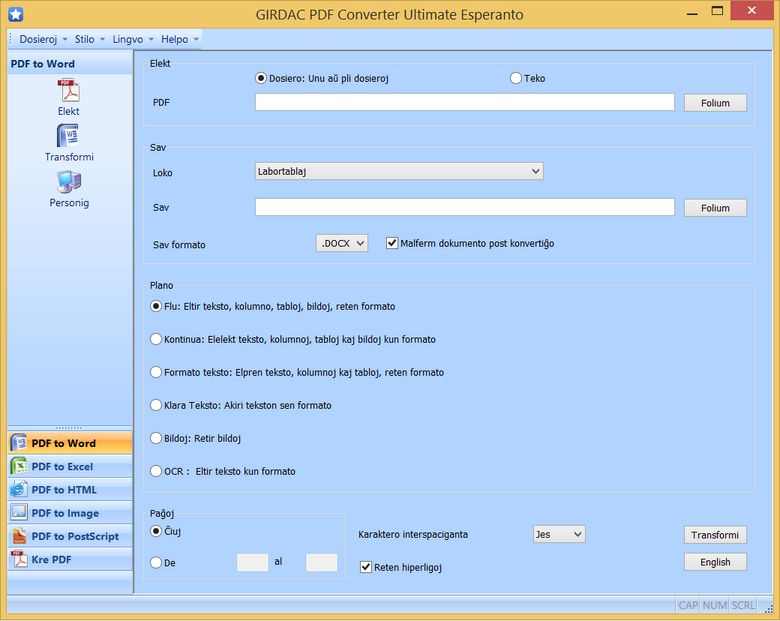Click the Transformi button at bottom right
Screen dimensions: 780x621
(x=715, y=535)
